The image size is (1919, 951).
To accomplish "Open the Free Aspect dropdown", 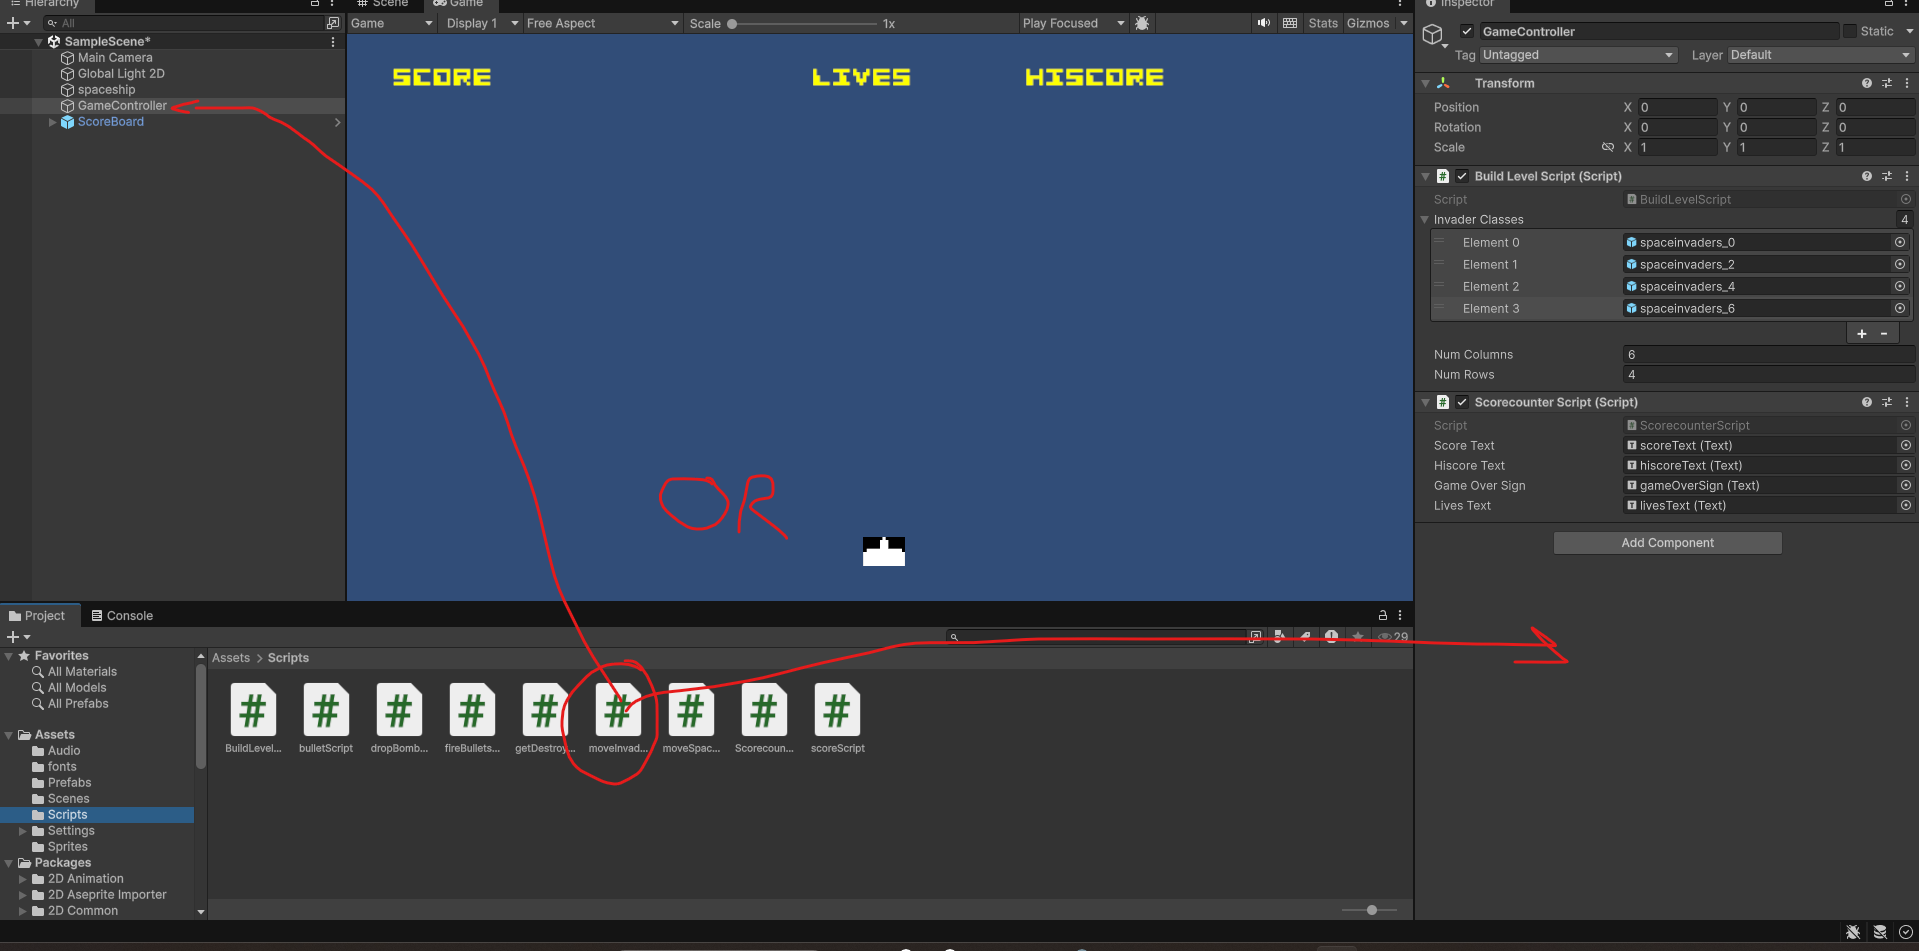I will (x=601, y=23).
